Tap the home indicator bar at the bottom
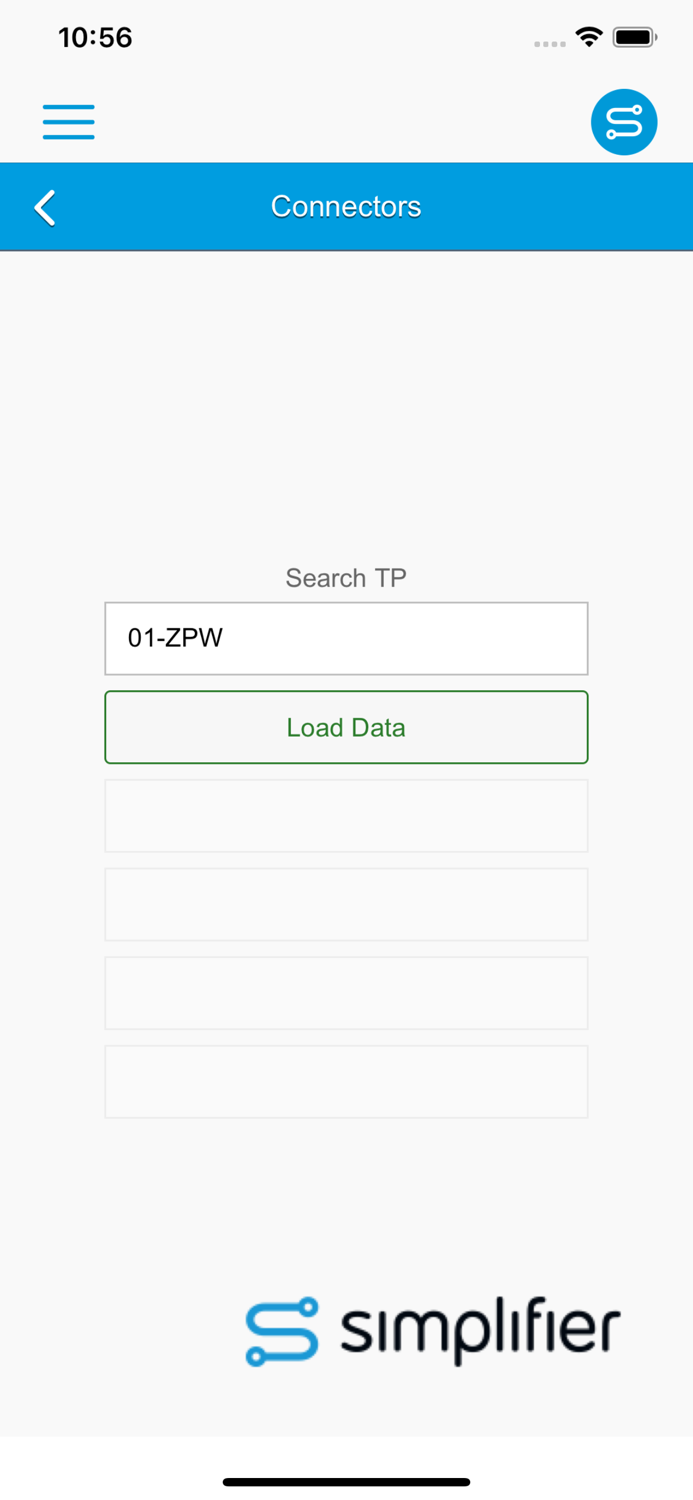 346,1481
